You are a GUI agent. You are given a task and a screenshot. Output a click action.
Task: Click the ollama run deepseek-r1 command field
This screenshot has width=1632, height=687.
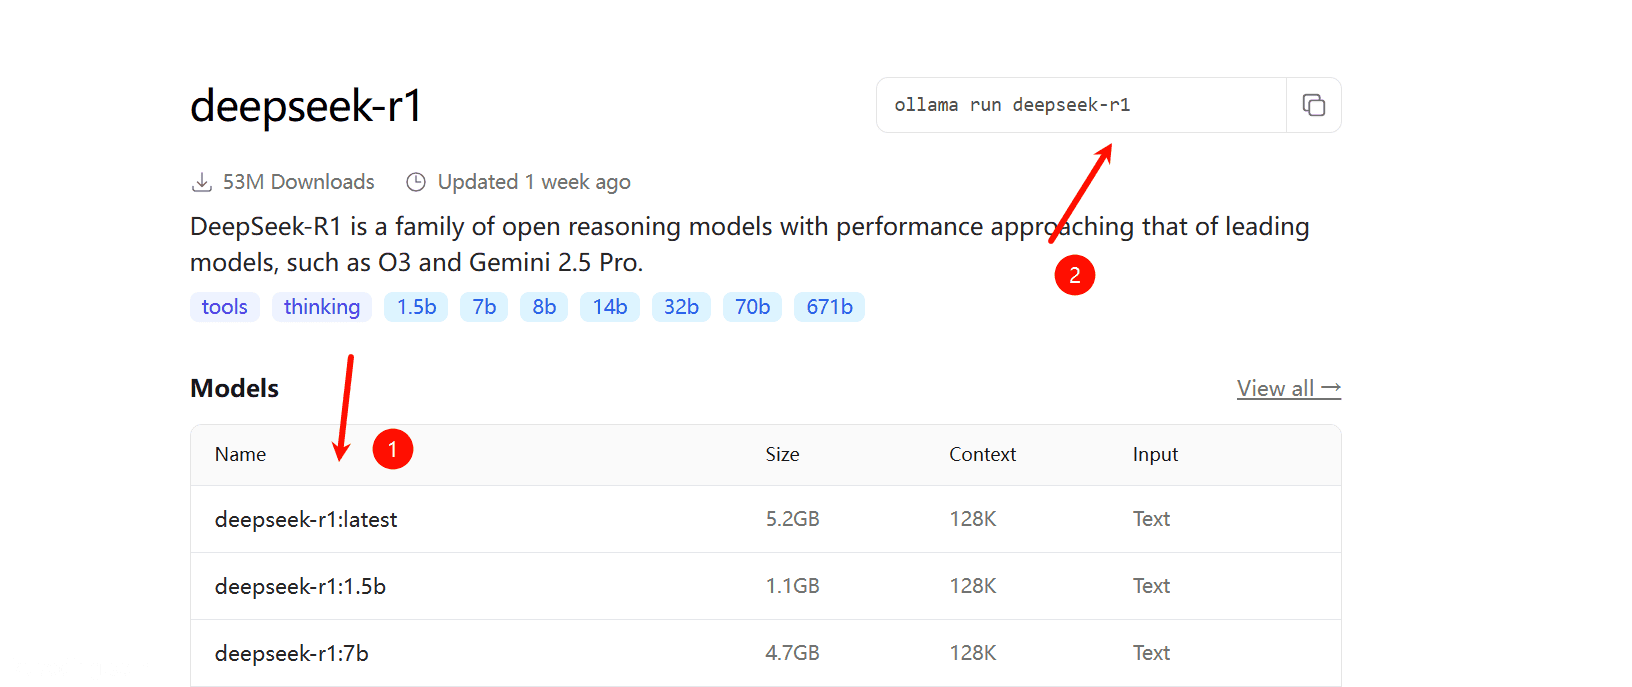pyautogui.click(x=1081, y=105)
